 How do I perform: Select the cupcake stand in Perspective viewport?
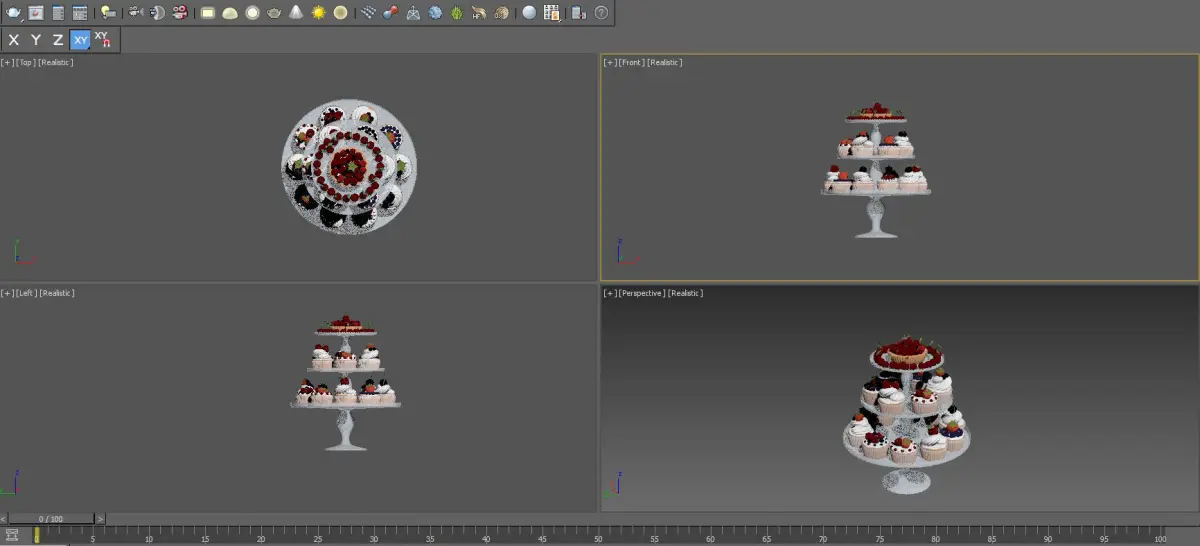coord(906,414)
